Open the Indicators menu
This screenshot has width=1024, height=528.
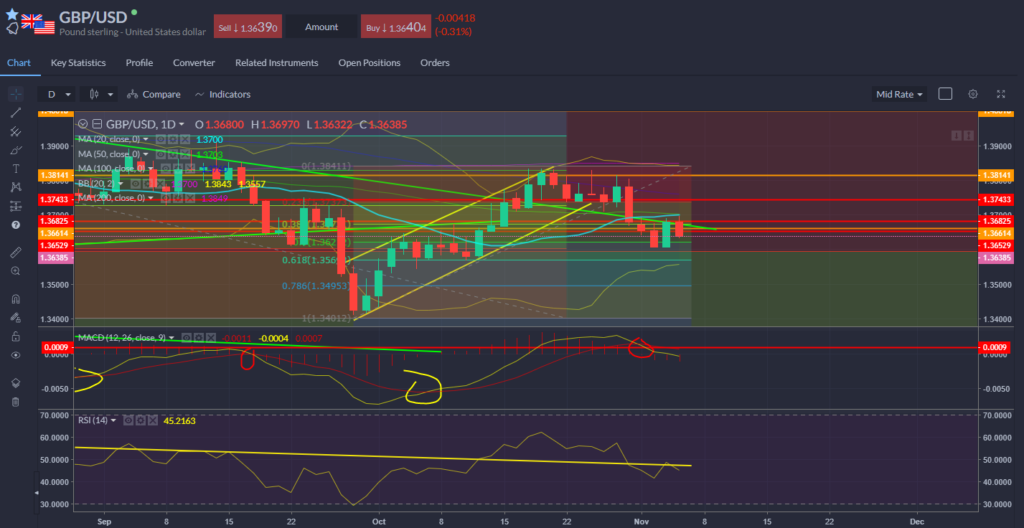pos(222,94)
